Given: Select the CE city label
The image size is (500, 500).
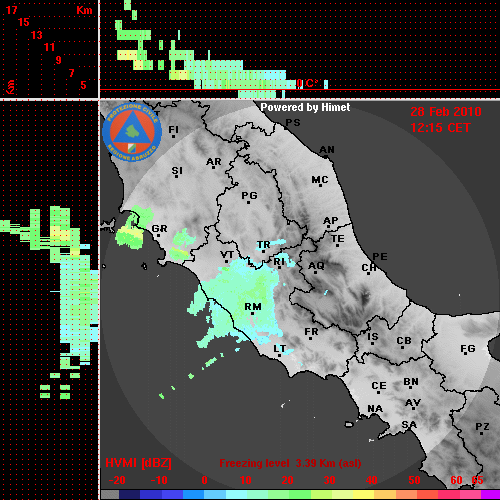Looking at the screenshot, I should tap(379, 386).
